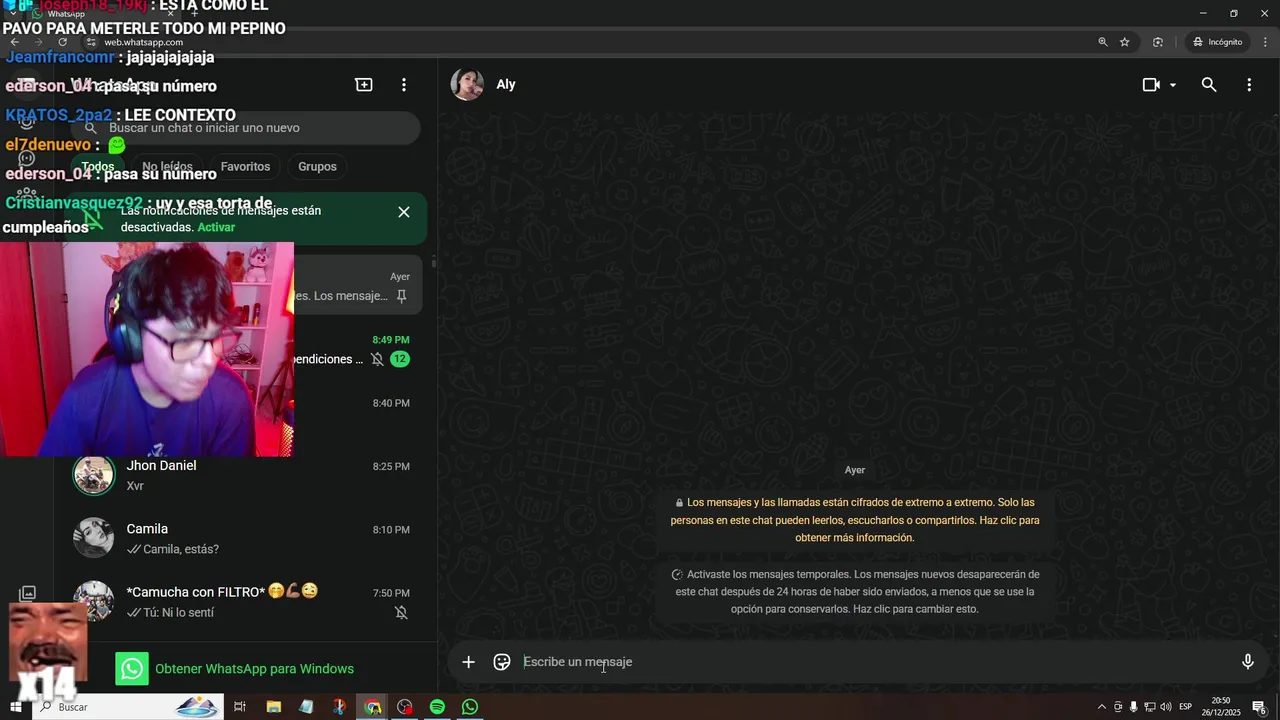
Task: Open File Explorer from the taskbar
Action: tap(274, 707)
